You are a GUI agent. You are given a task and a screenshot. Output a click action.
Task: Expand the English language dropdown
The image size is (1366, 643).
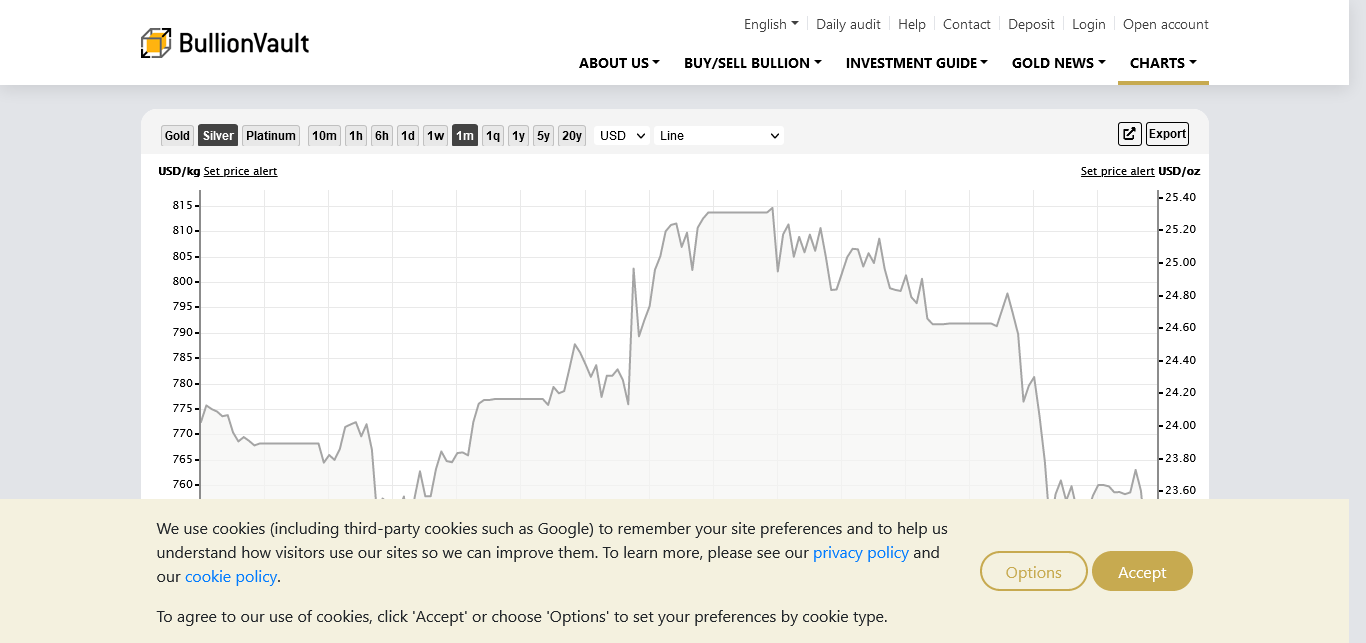coord(770,24)
